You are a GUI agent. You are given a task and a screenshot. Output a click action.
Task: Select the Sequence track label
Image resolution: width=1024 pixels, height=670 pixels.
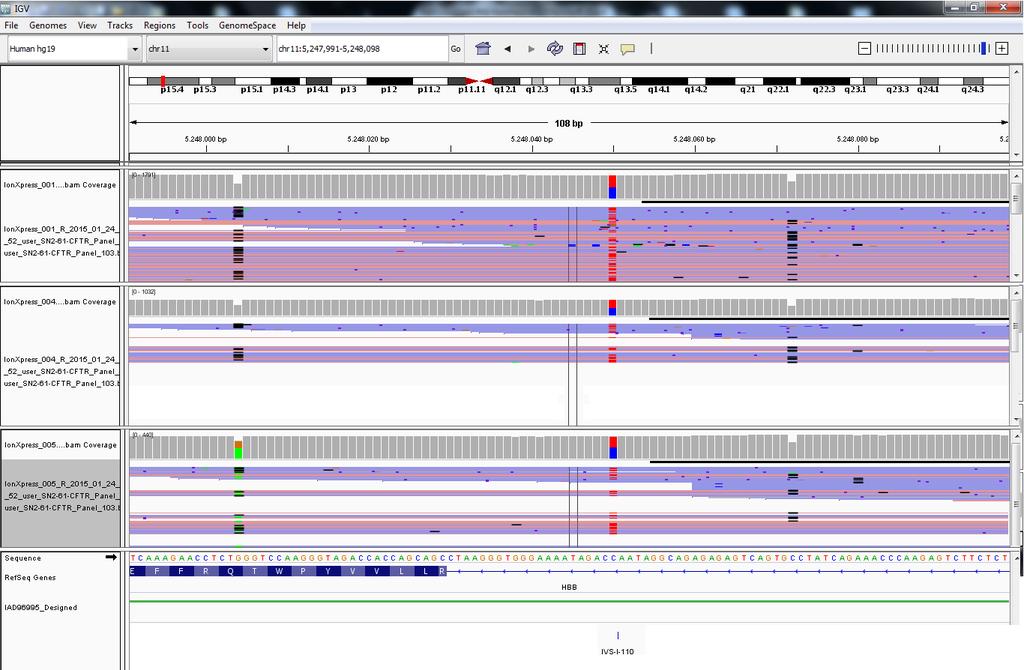(23, 558)
